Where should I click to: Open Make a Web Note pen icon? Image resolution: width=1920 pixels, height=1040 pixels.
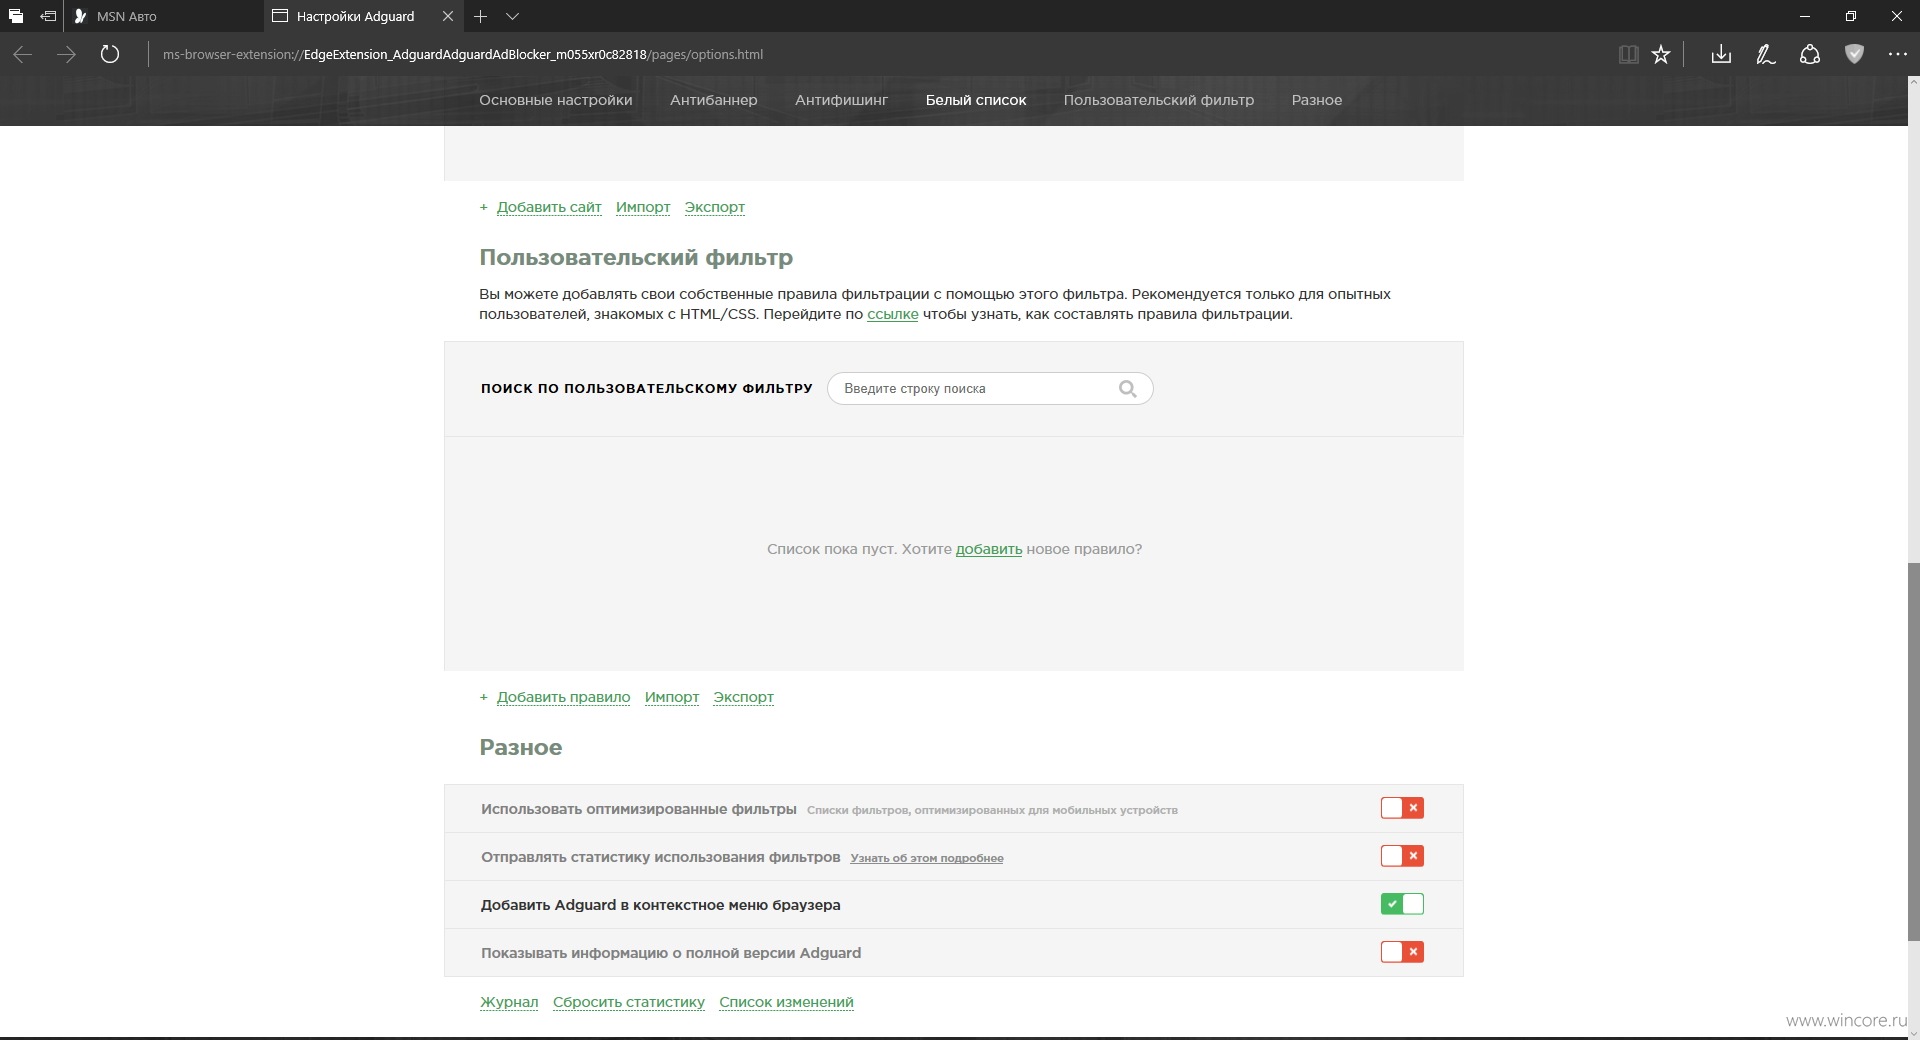coord(1766,55)
